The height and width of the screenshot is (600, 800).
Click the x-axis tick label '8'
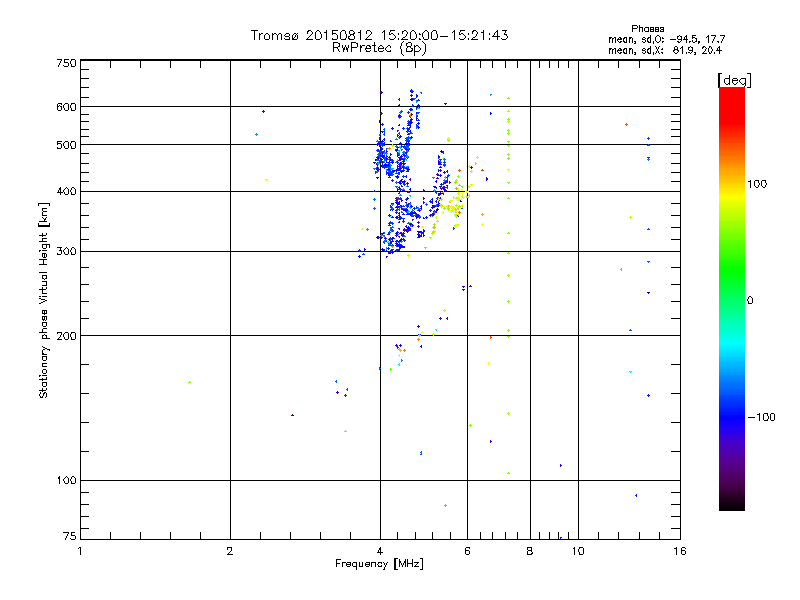pos(530,551)
